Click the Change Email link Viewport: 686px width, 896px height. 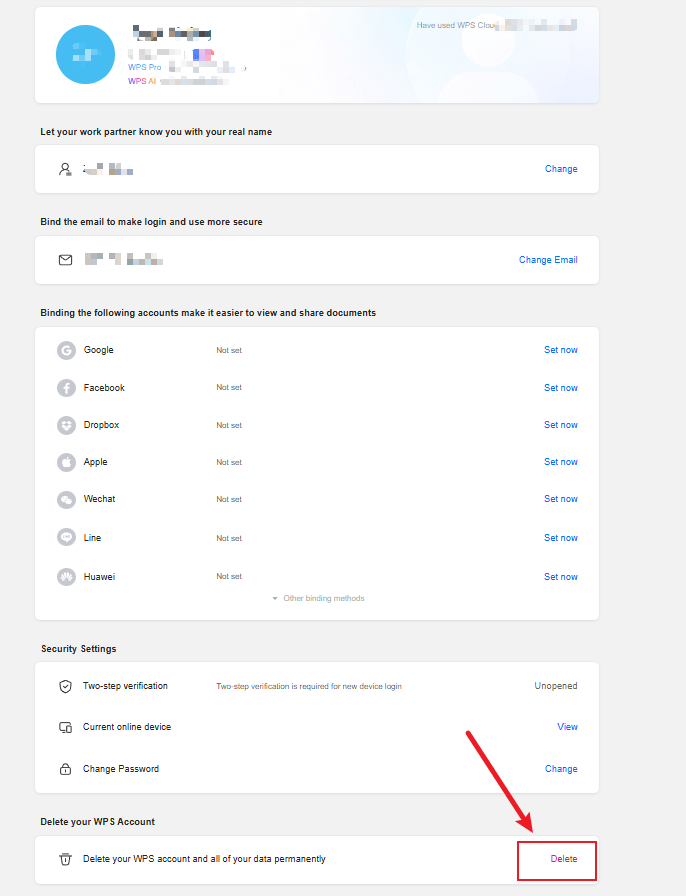(548, 260)
